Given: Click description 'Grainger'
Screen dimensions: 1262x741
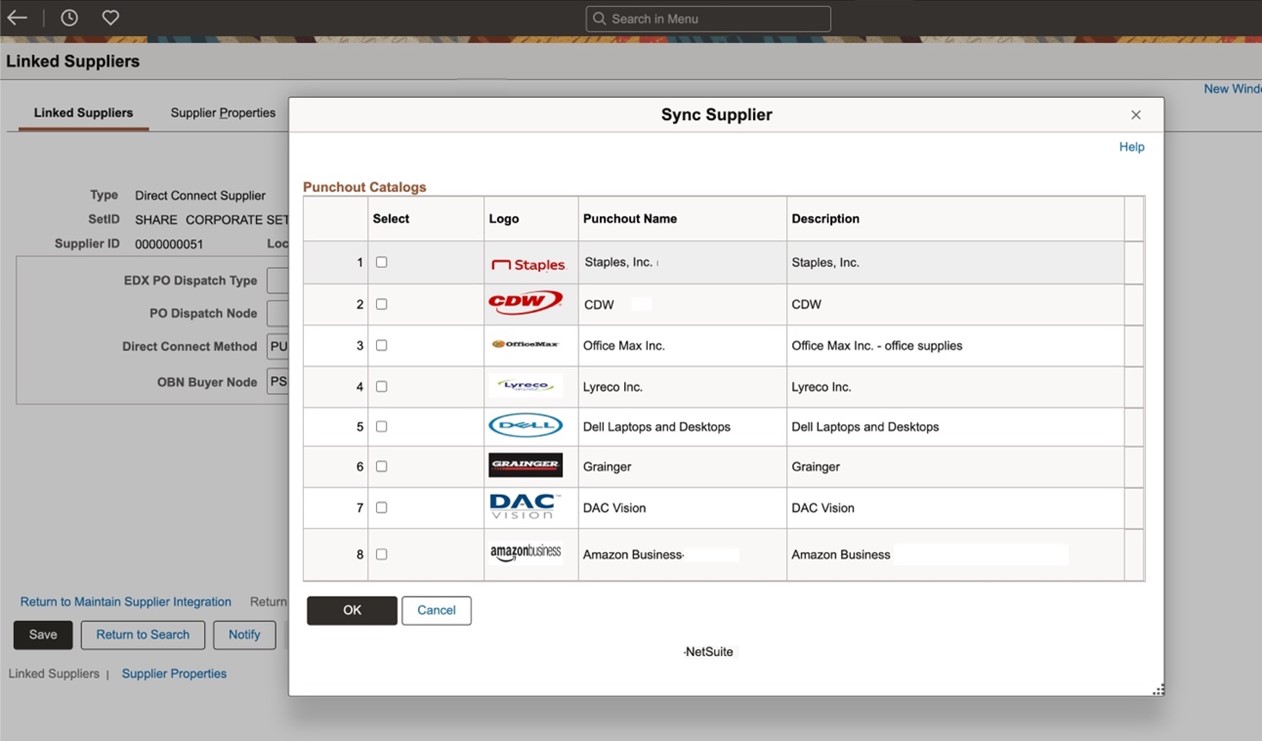Looking at the screenshot, I should click(x=816, y=467).
